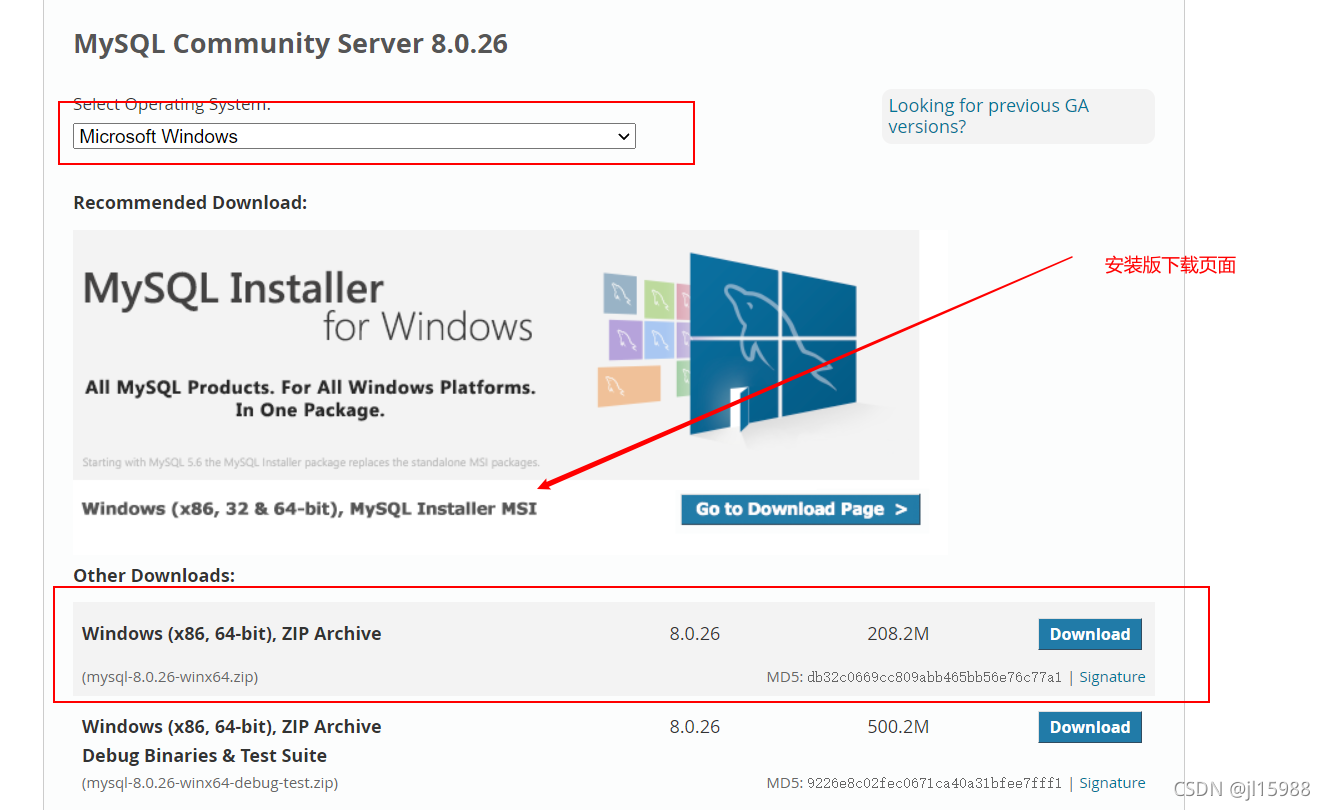Click the 500.2M file size

point(898,727)
